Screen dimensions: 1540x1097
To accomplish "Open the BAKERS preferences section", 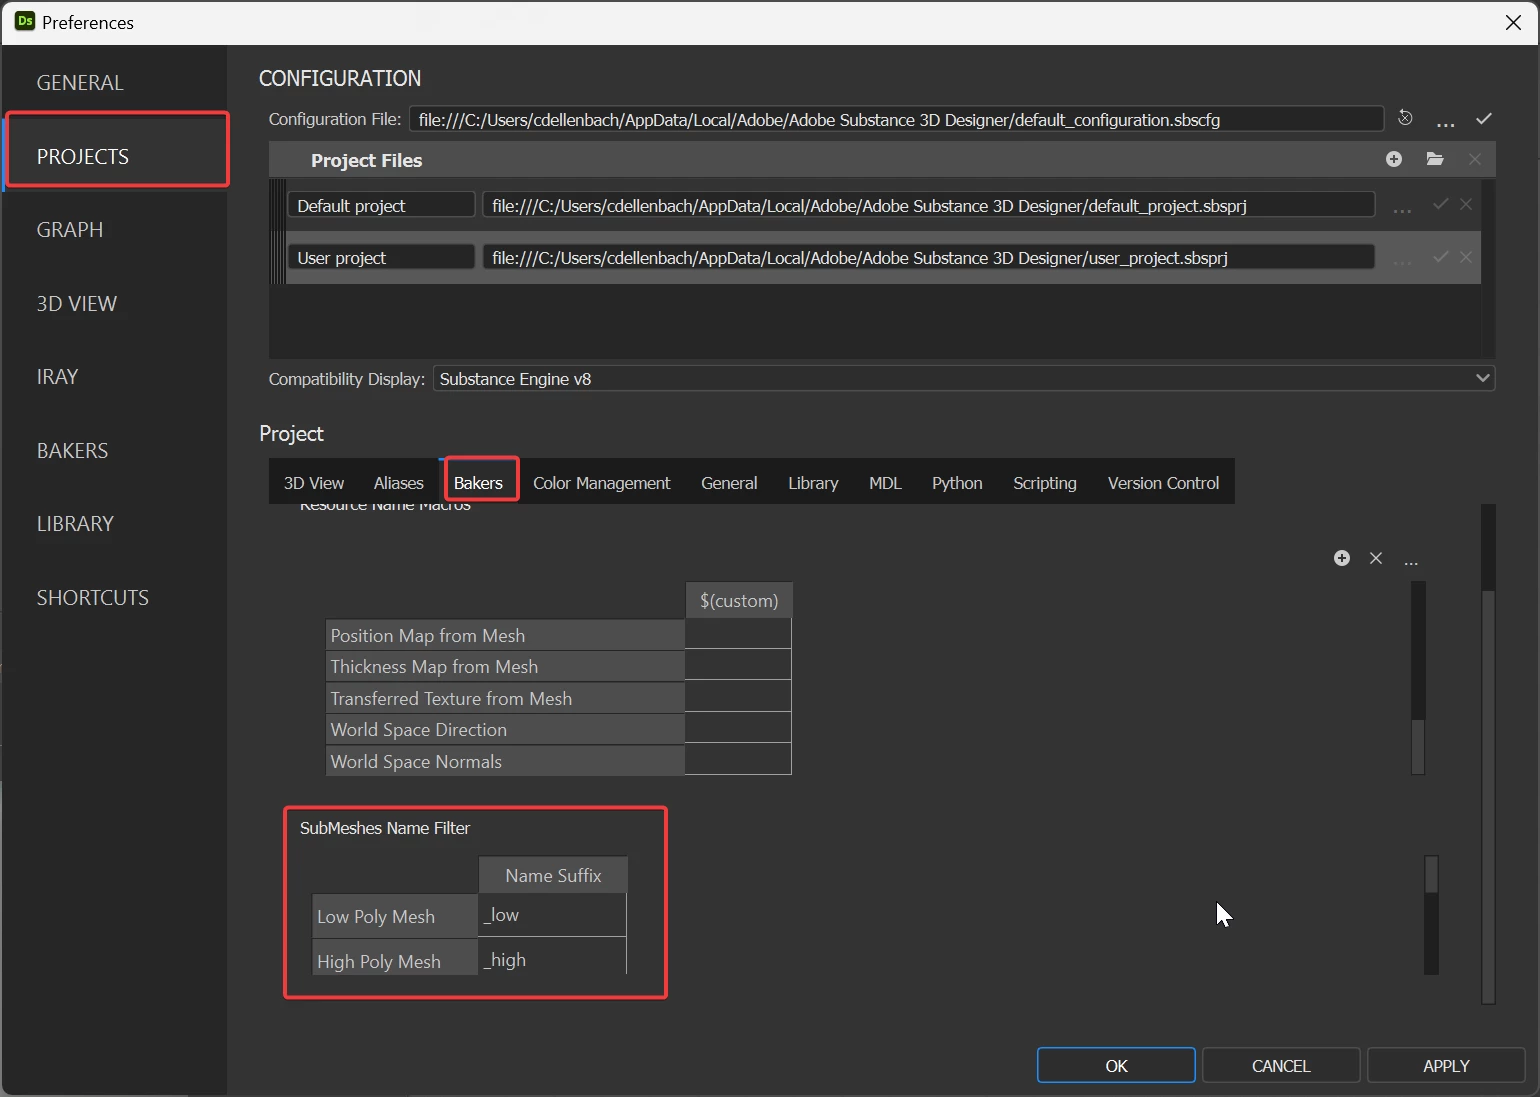I will click(72, 451).
